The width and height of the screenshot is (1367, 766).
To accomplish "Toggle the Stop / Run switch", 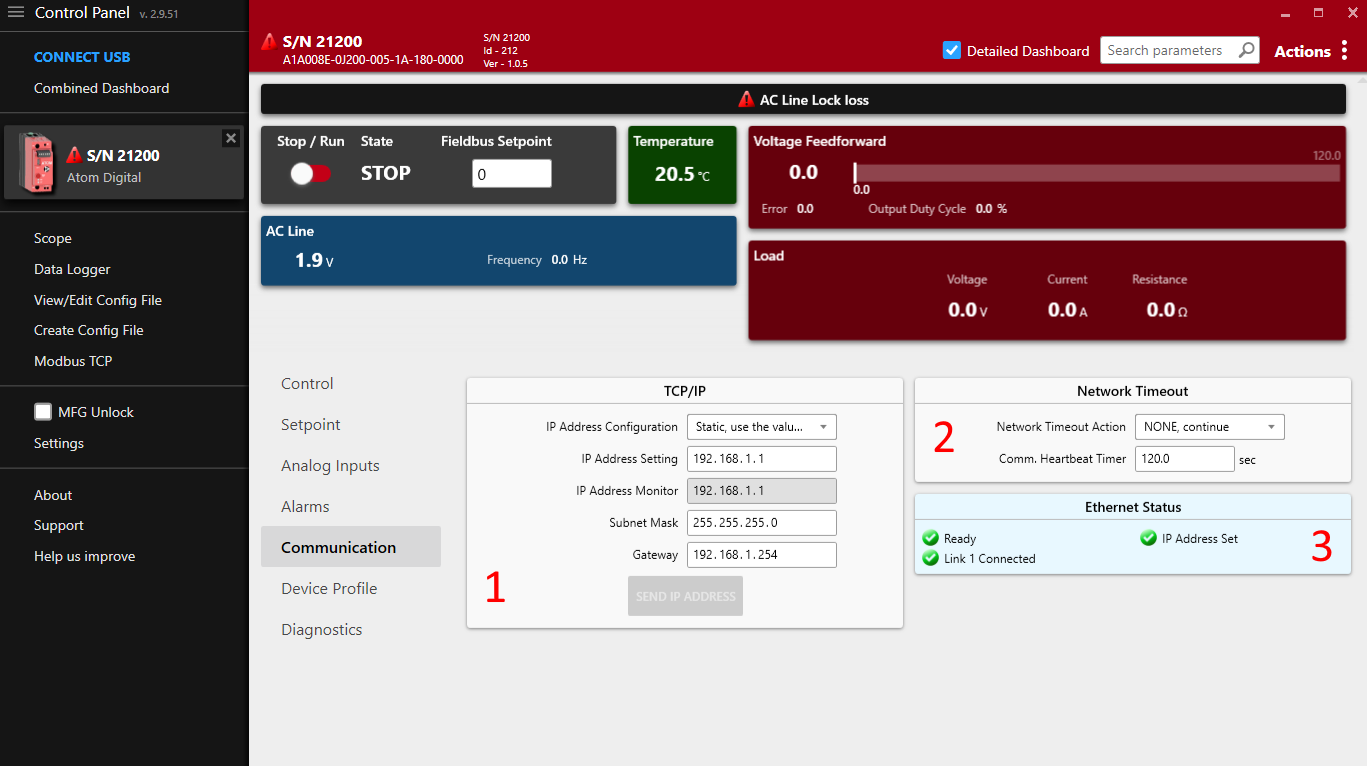I will [x=310, y=172].
